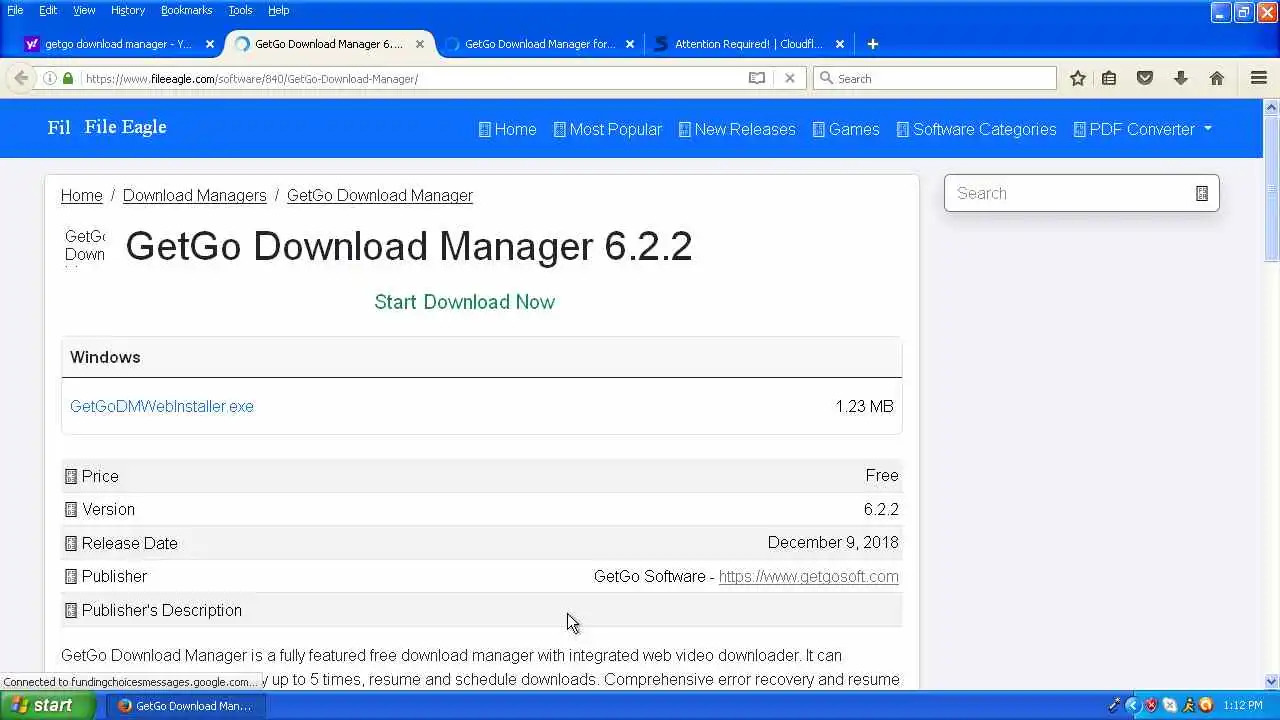Click search submit icon in site search box

(1202, 193)
